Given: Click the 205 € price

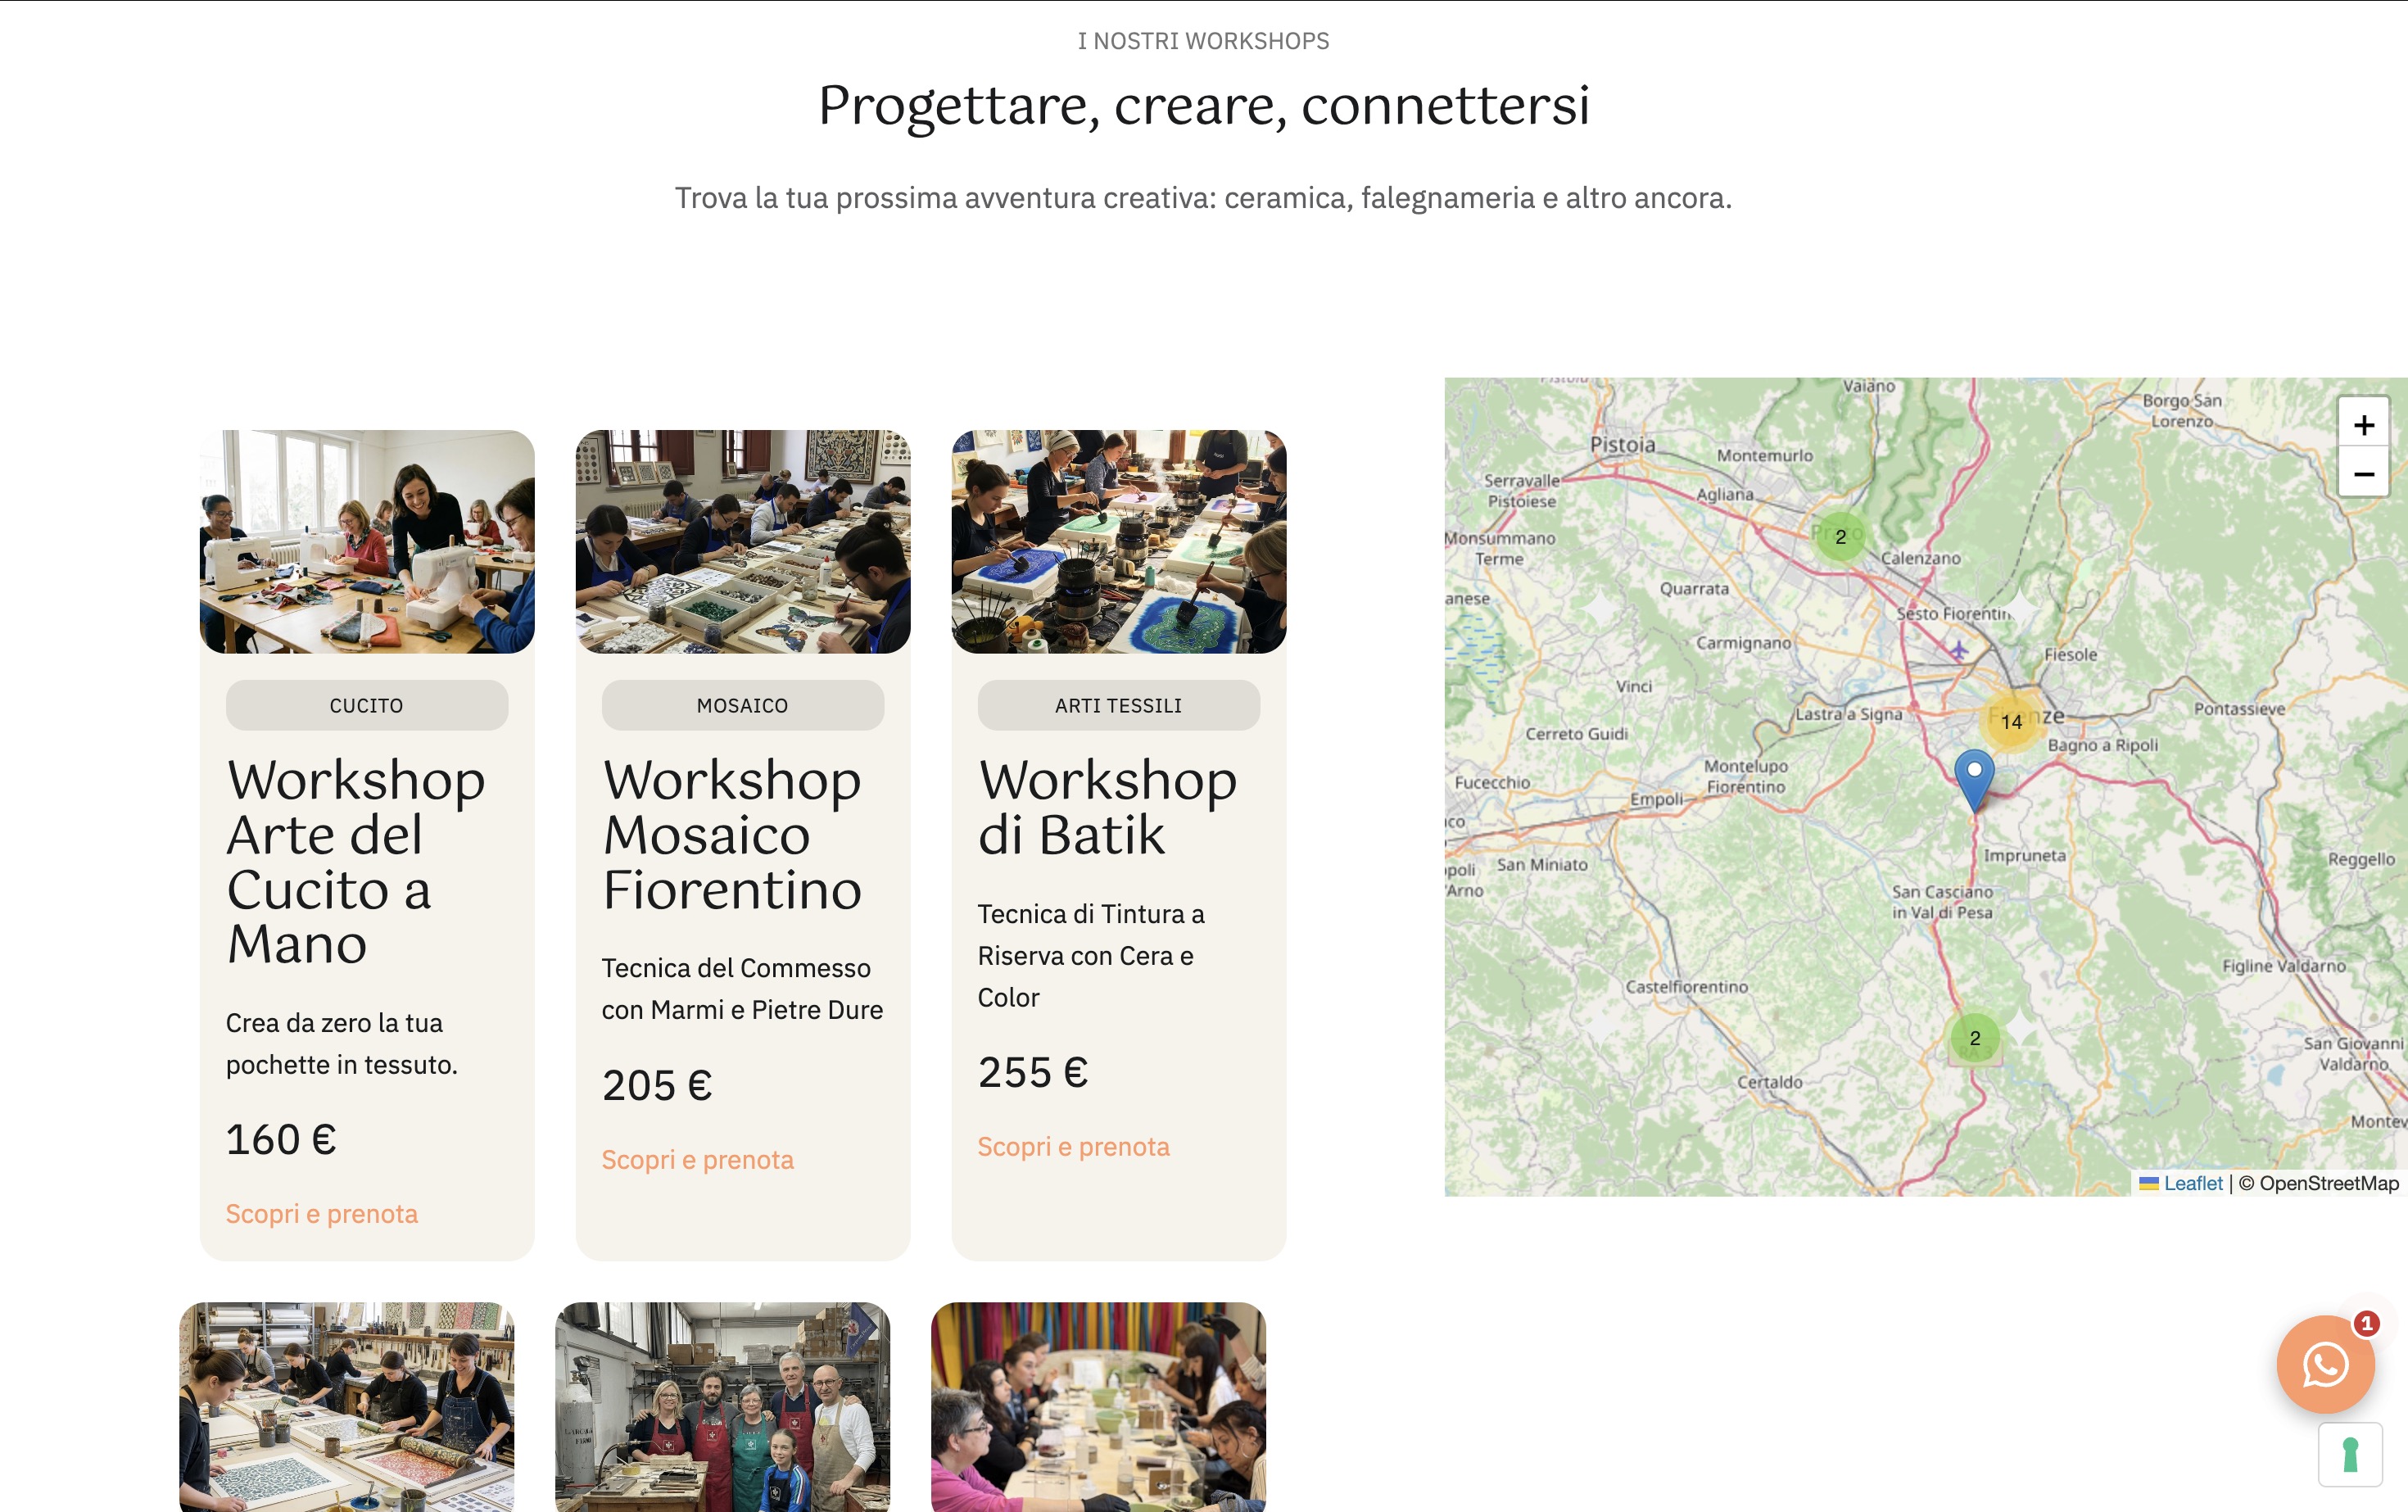Looking at the screenshot, I should pyautogui.click(x=657, y=1086).
